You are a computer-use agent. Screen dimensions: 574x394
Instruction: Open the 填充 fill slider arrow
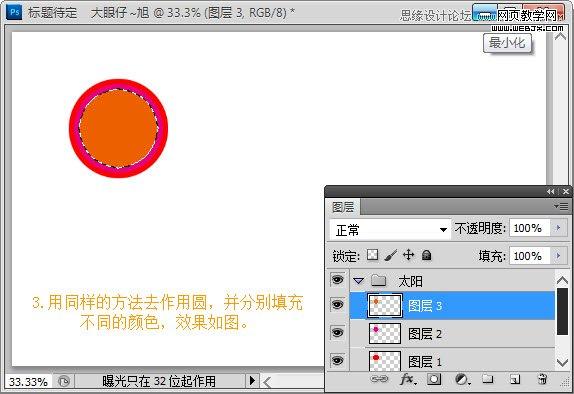558,256
